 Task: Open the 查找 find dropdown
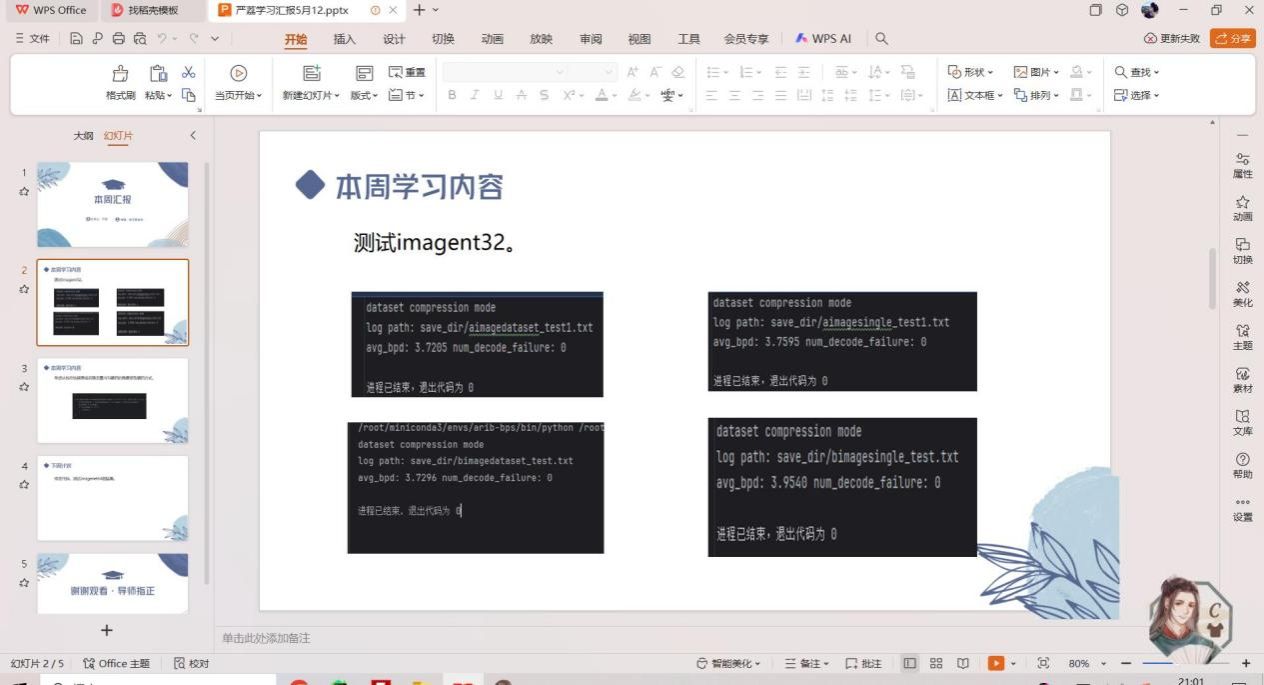click(x=1137, y=72)
